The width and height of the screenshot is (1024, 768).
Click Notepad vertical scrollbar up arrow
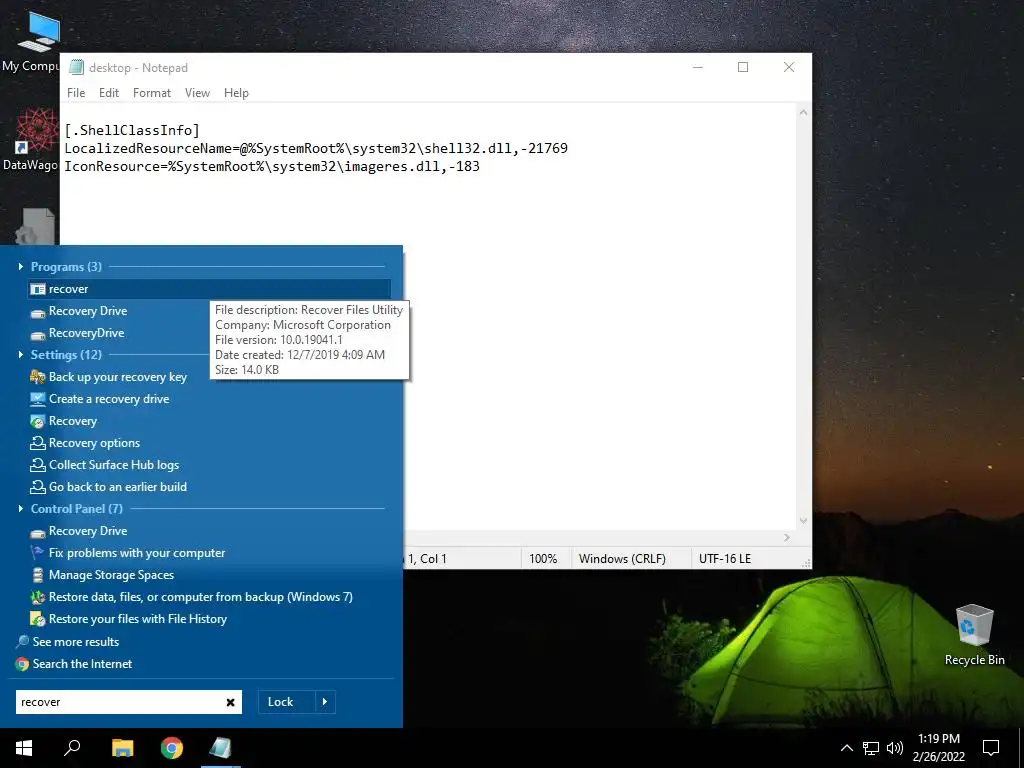(803, 112)
